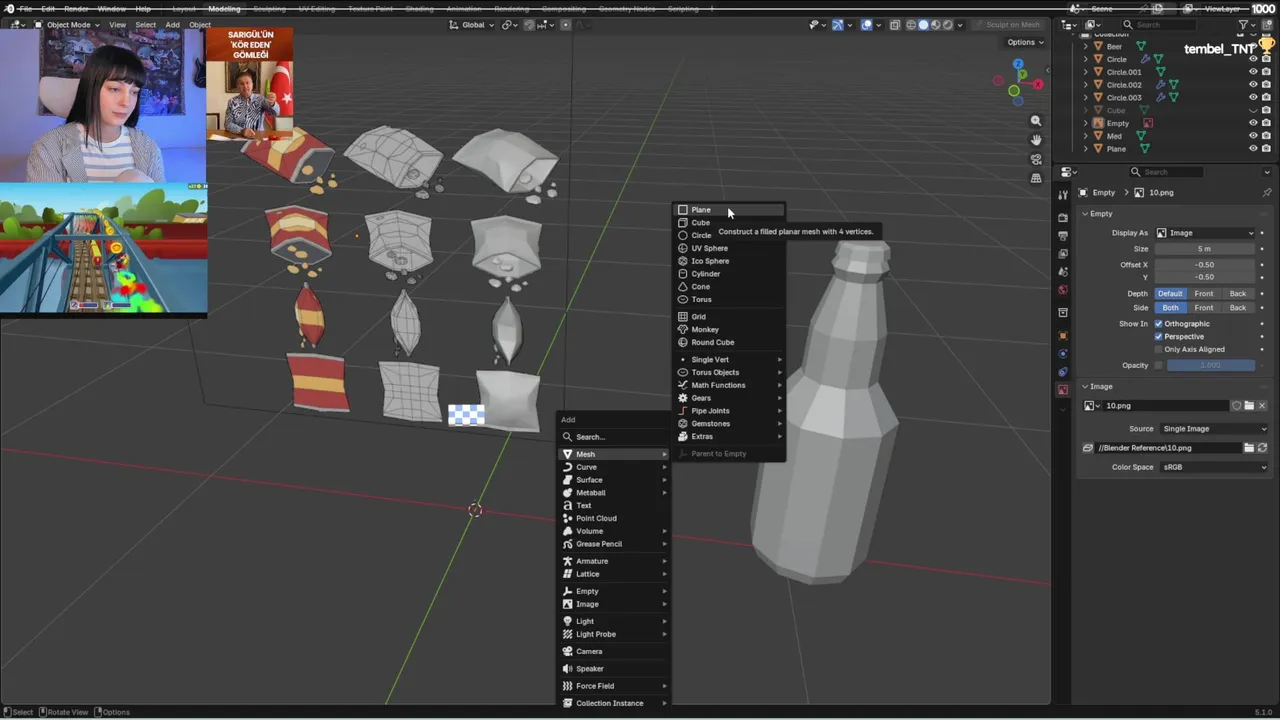1280x720 pixels.
Task: Click the Camera icon in Add menu
Action: coord(567,651)
